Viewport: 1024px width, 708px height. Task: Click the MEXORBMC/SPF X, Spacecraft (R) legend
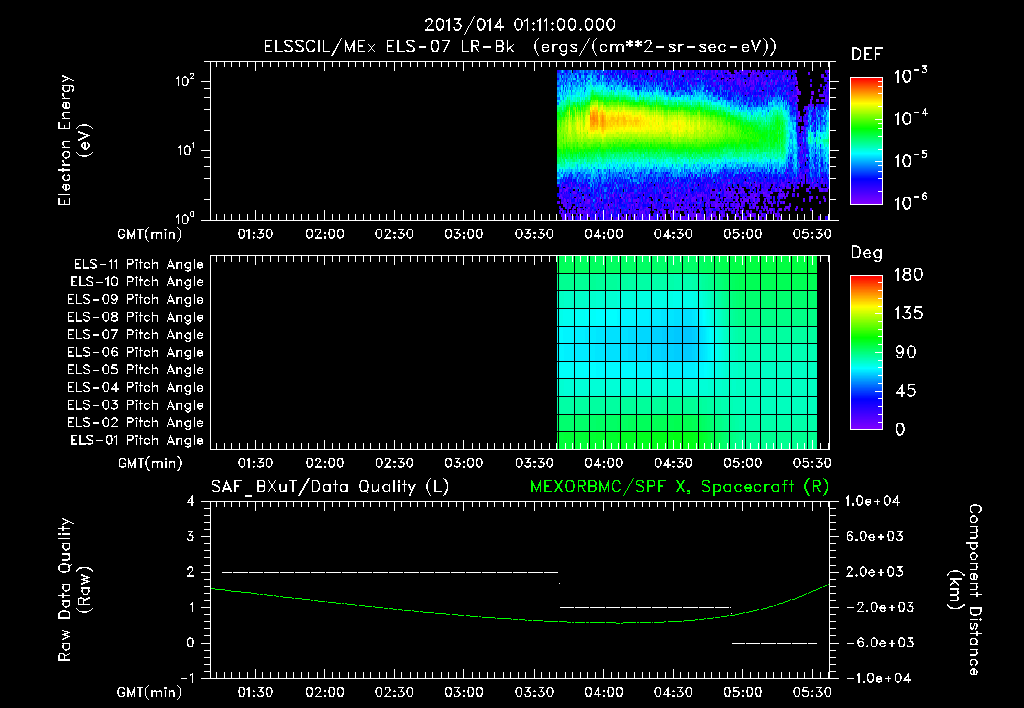(x=679, y=487)
